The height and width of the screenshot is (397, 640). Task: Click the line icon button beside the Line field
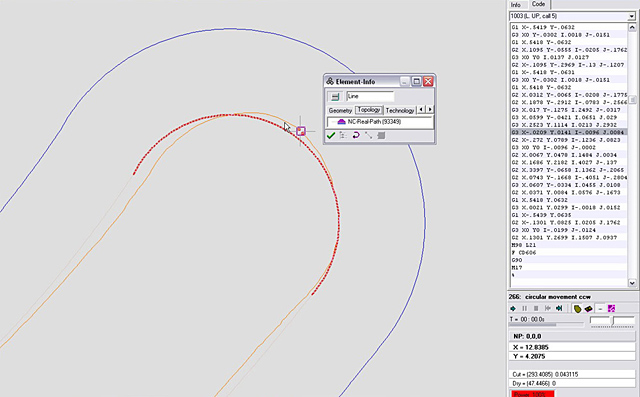pos(335,97)
